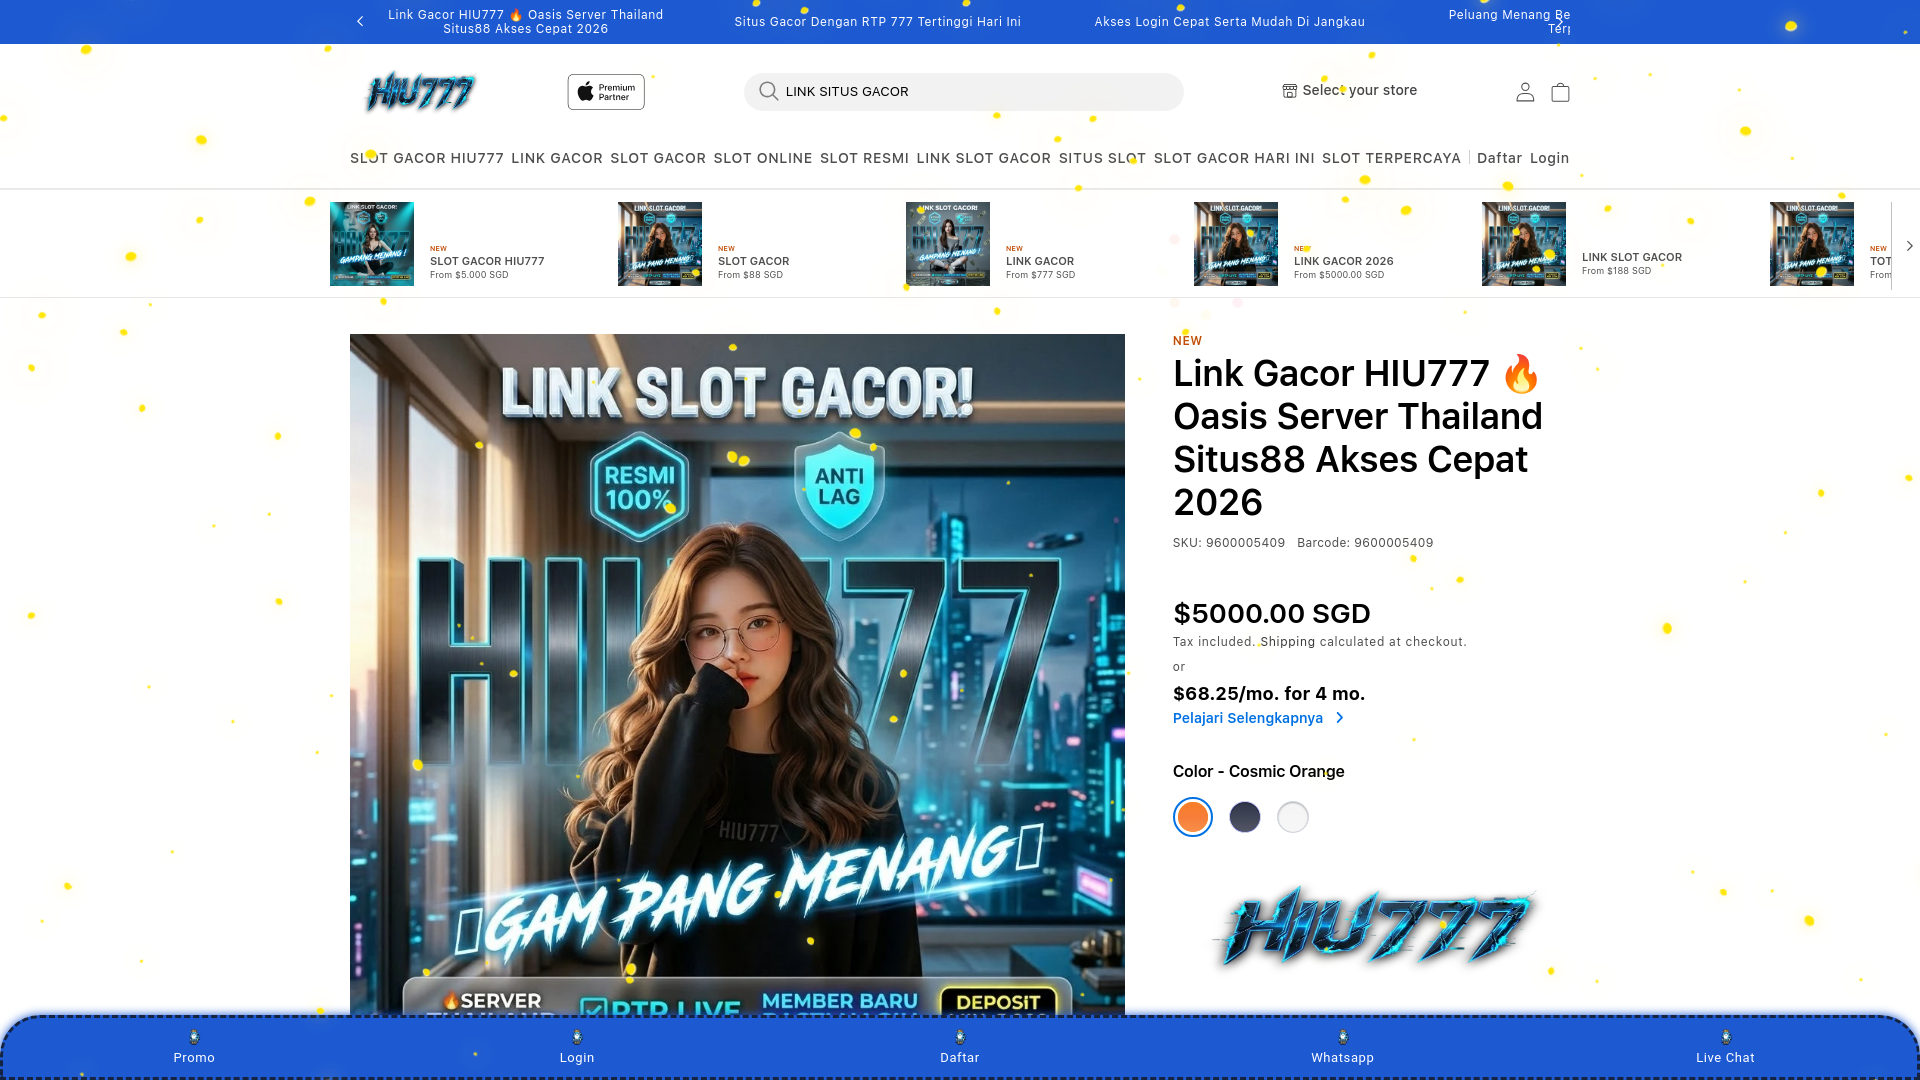Click the product title Link Gacor HIU777
This screenshot has height=1080, width=1920.
coord(1358,438)
